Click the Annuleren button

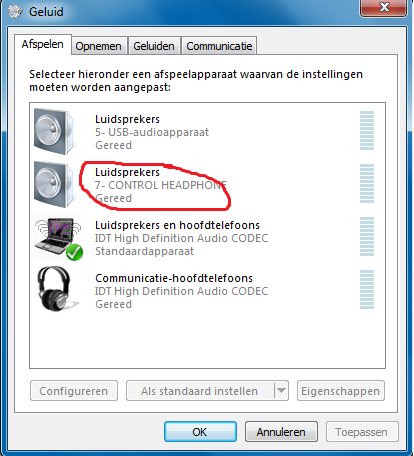pyautogui.click(x=281, y=432)
